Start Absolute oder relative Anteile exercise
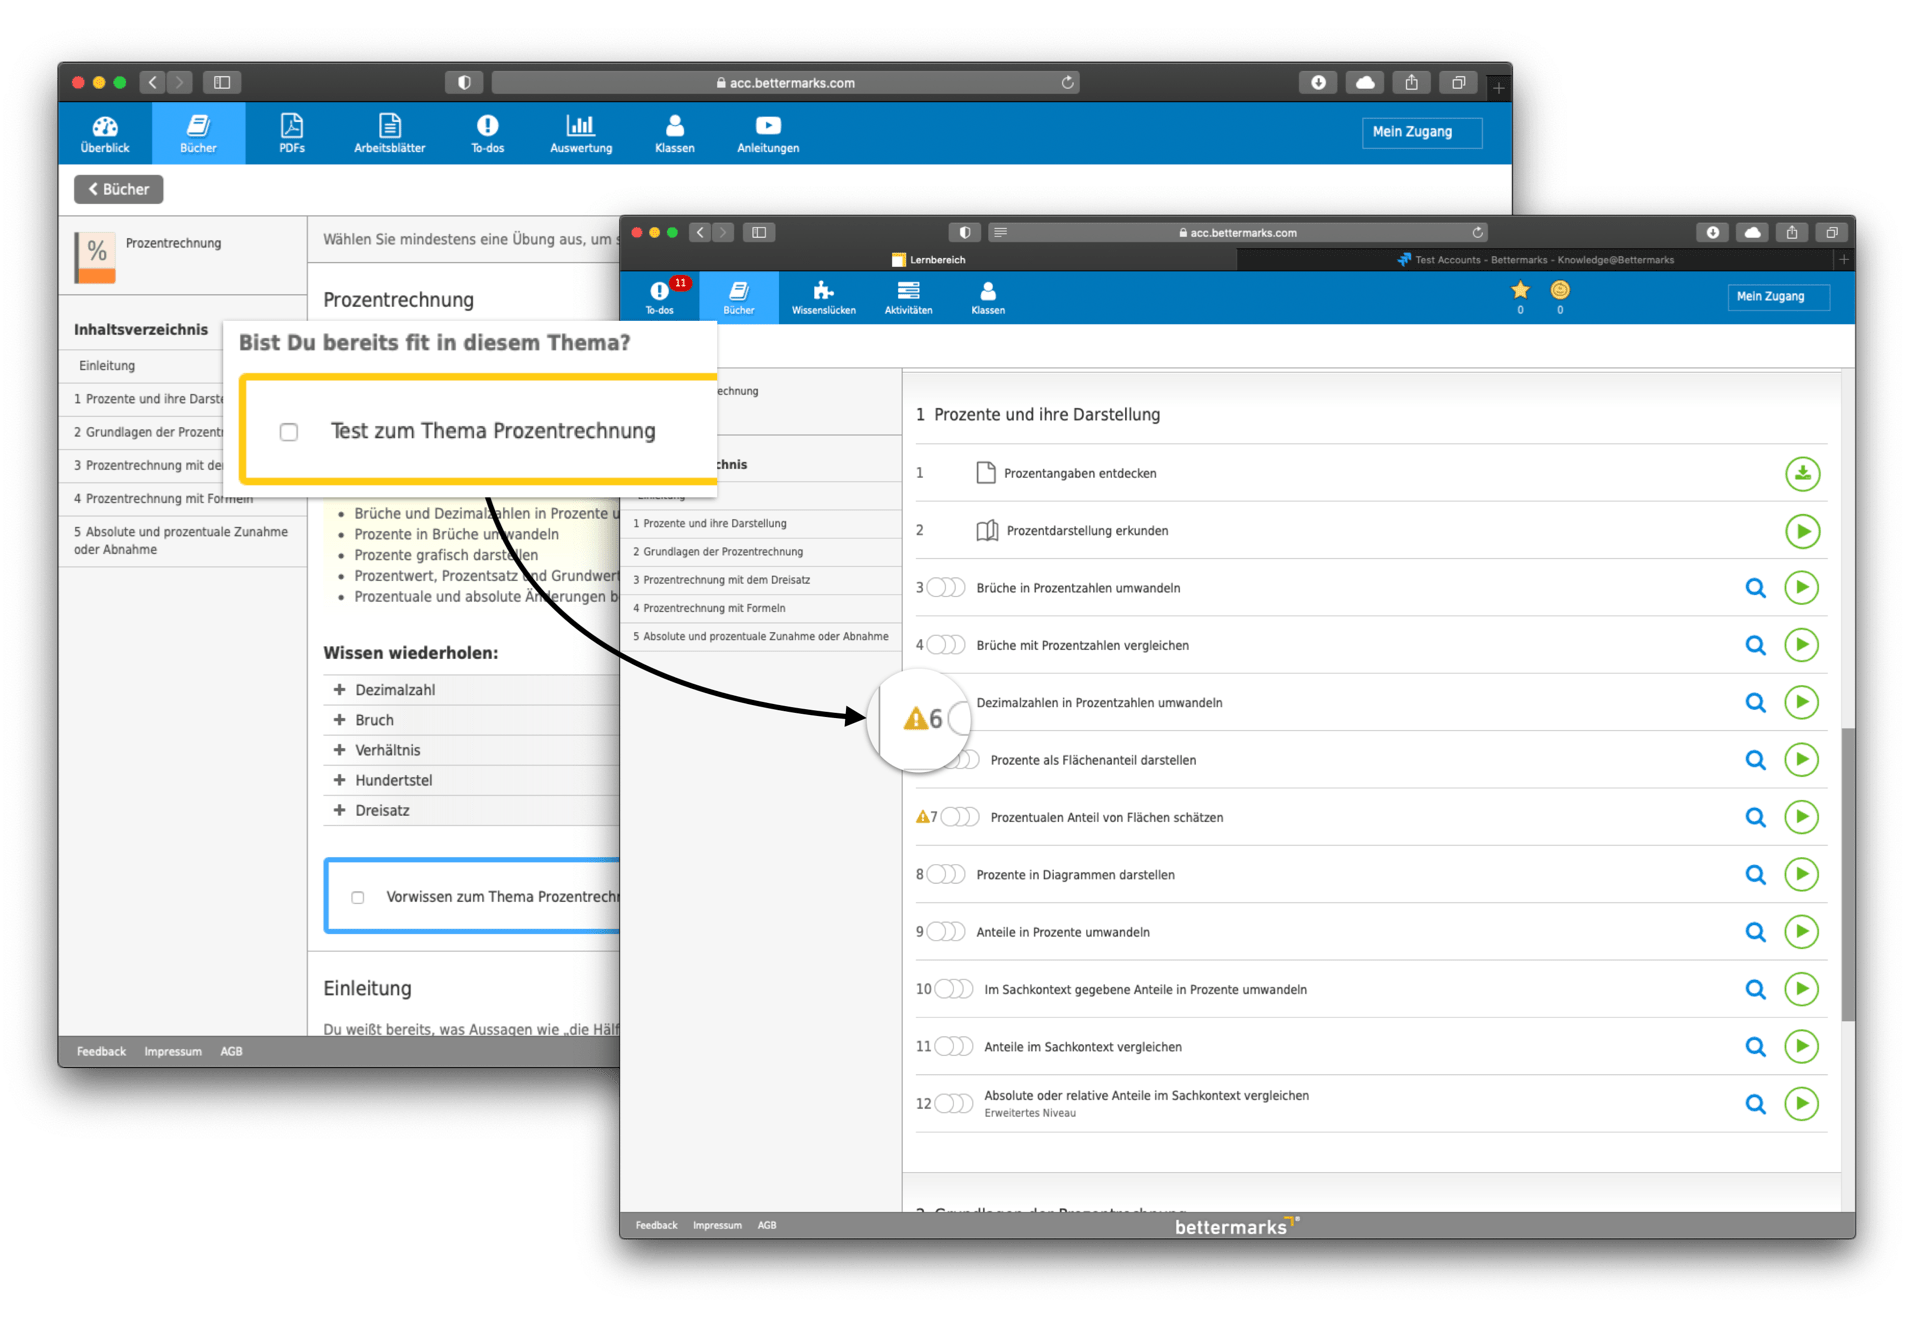 (x=1801, y=1103)
